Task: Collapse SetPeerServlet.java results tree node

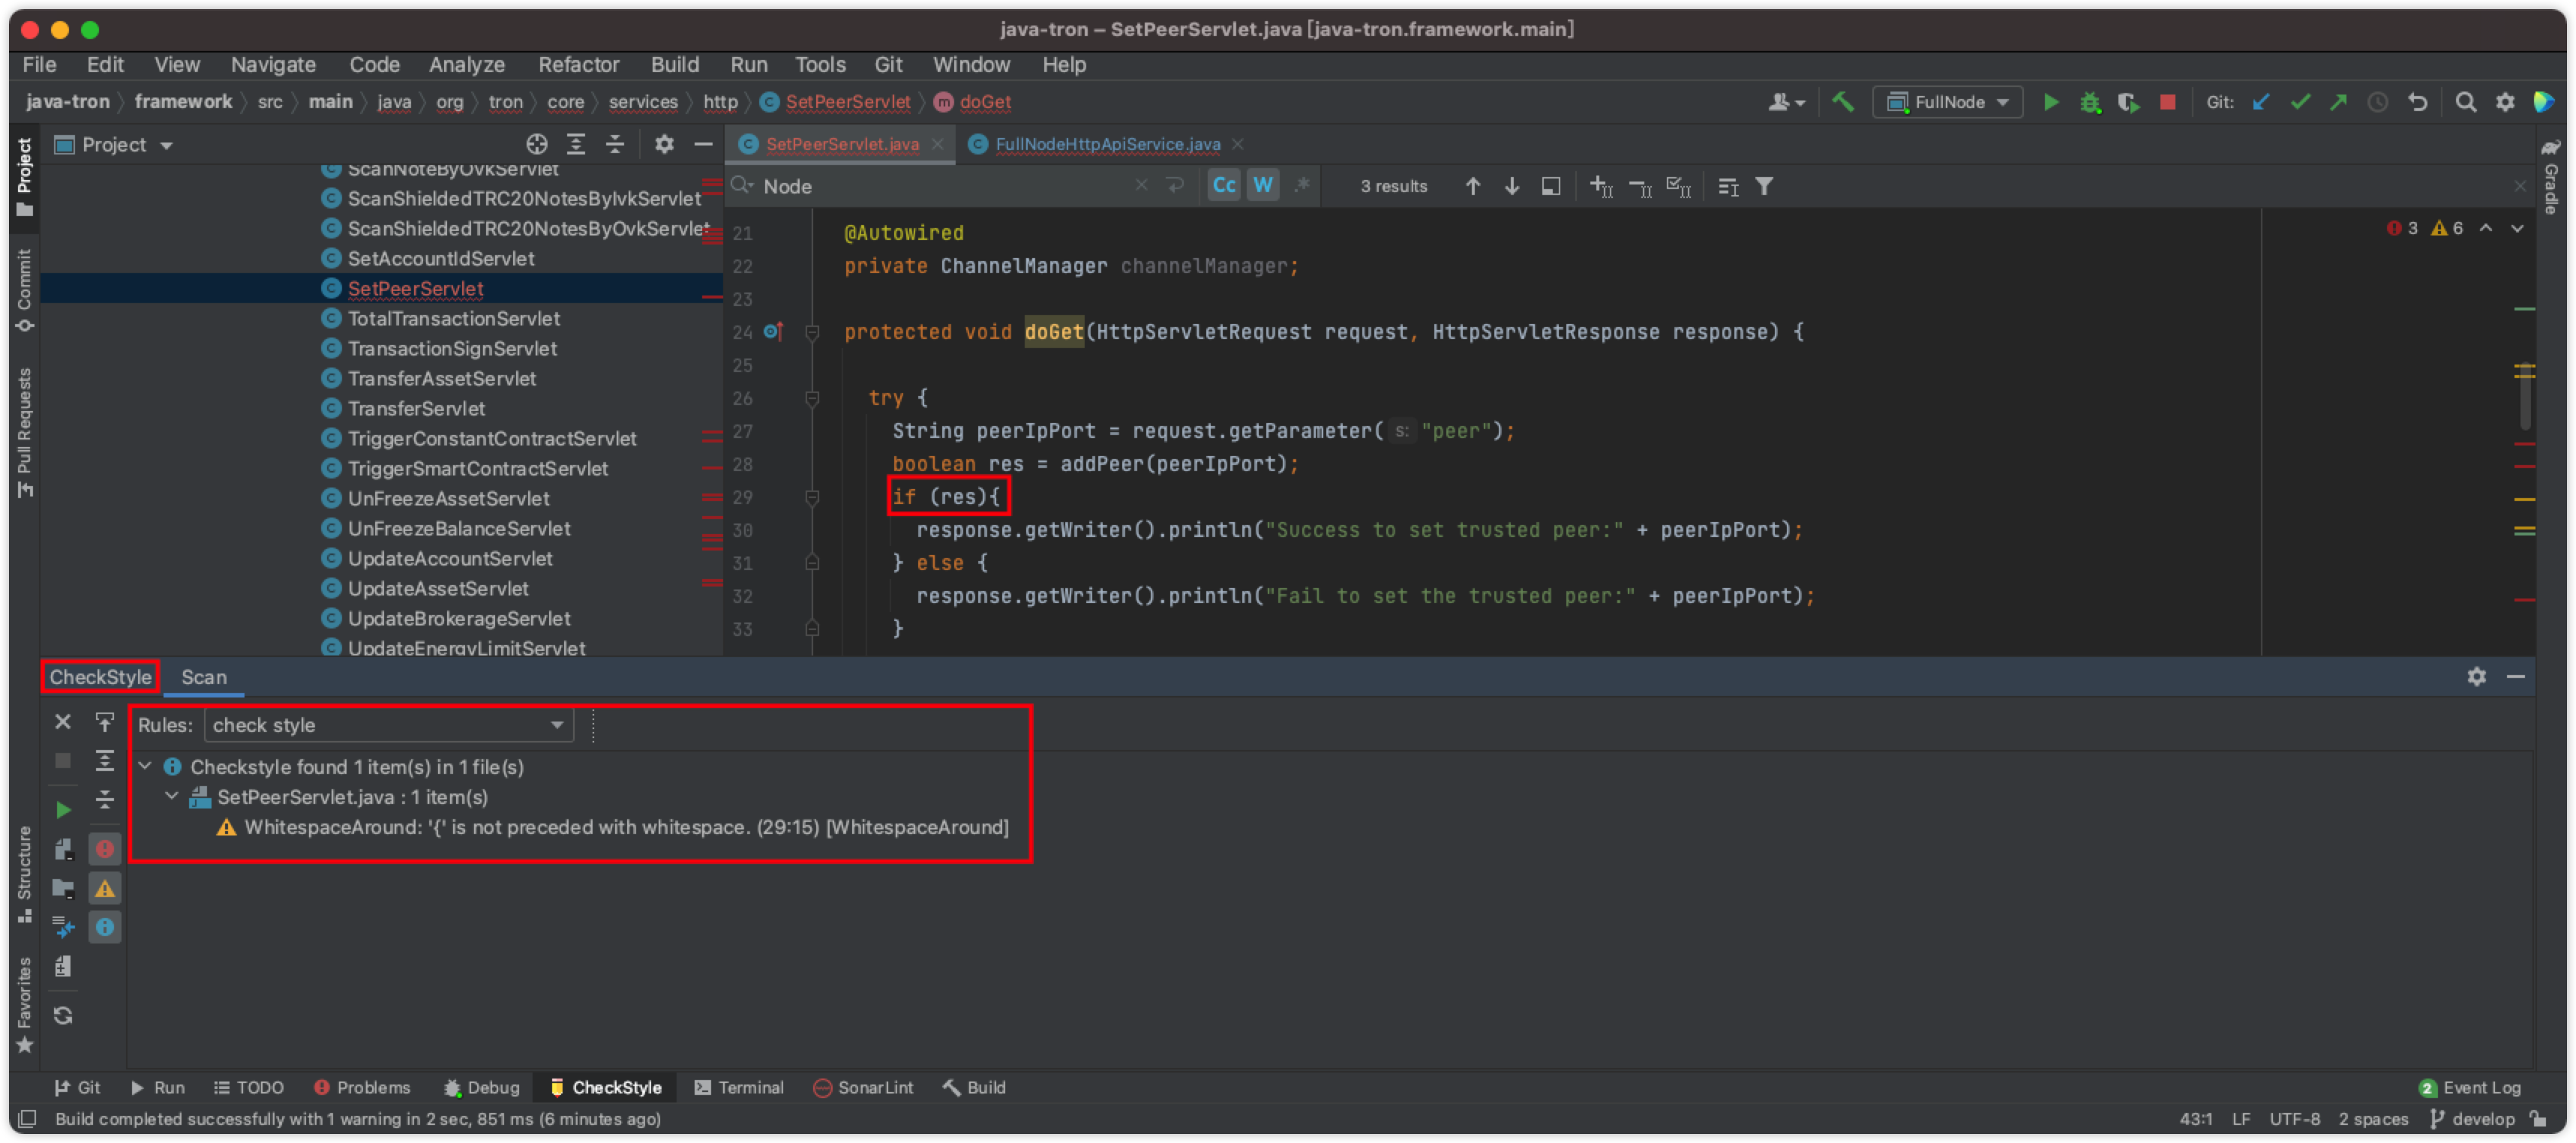Action: point(171,797)
